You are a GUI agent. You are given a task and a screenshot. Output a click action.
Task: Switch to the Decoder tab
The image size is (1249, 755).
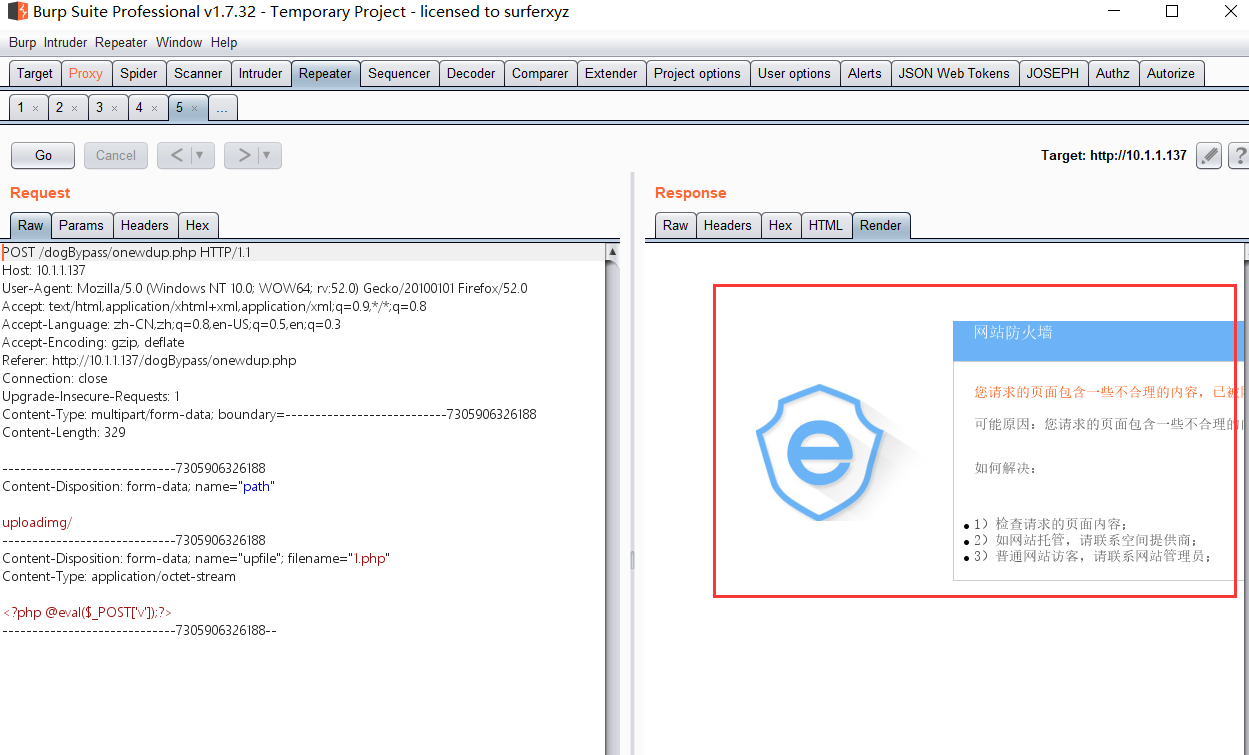click(x=471, y=73)
